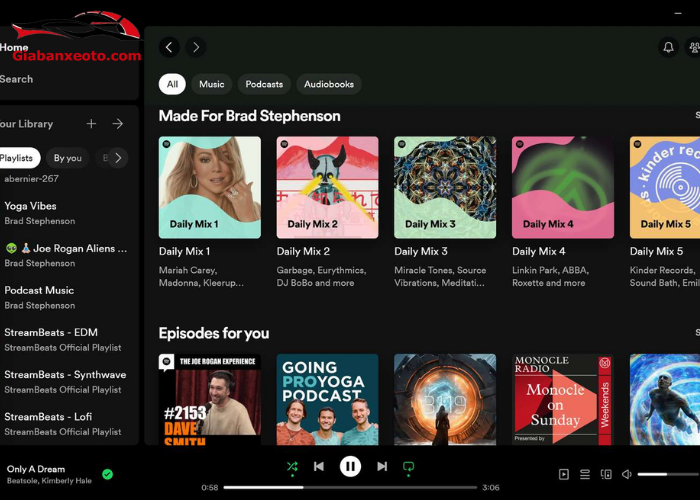Open the glowing portal episode artwork
This screenshot has width=700, height=500.
click(x=445, y=400)
